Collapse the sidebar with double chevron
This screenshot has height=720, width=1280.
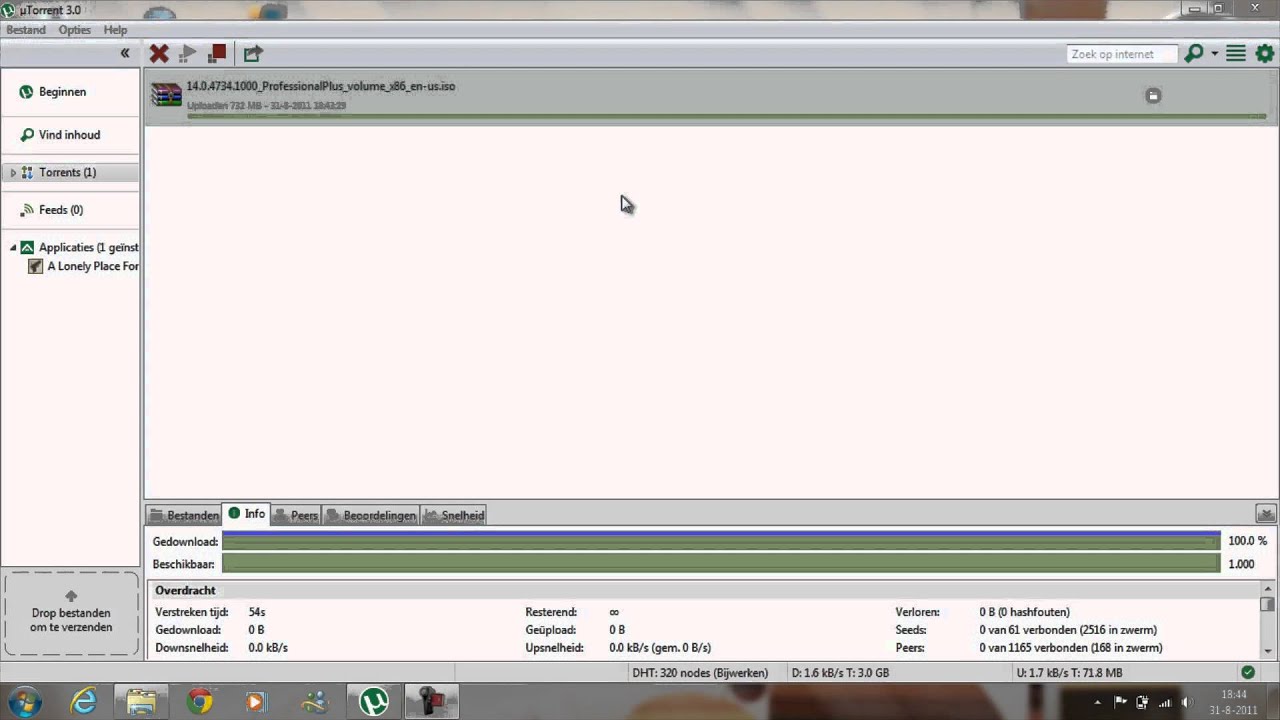[125, 53]
